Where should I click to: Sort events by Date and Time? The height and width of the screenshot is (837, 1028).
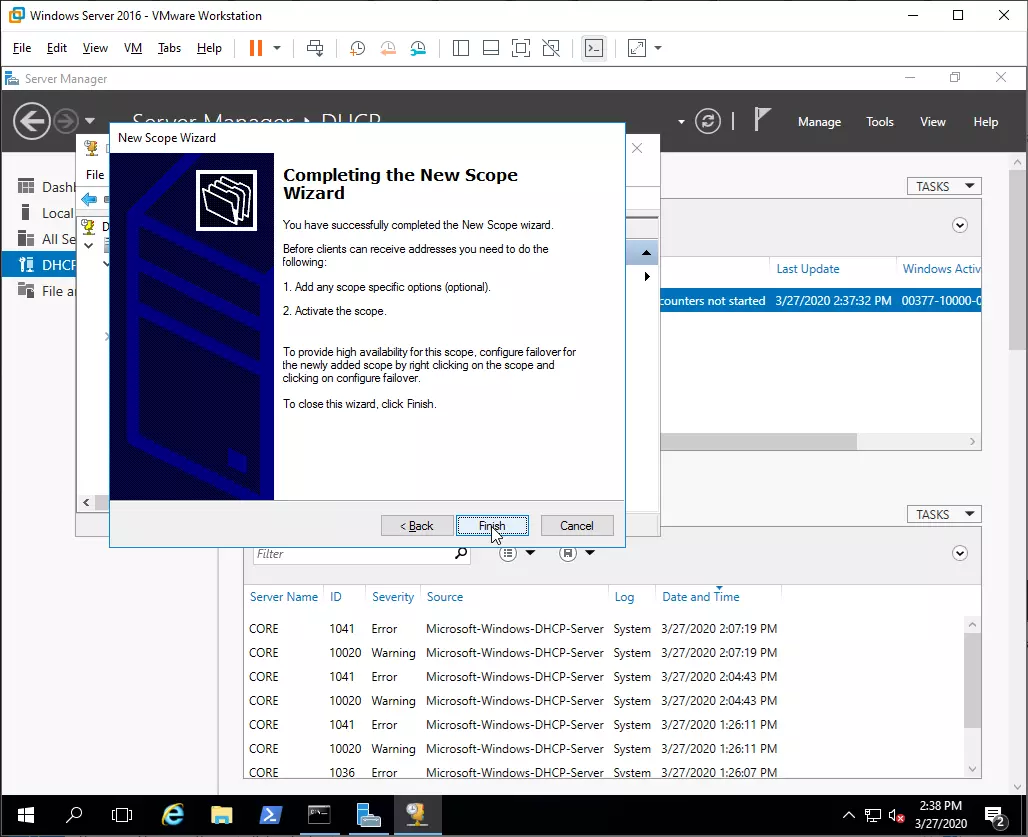(x=701, y=596)
